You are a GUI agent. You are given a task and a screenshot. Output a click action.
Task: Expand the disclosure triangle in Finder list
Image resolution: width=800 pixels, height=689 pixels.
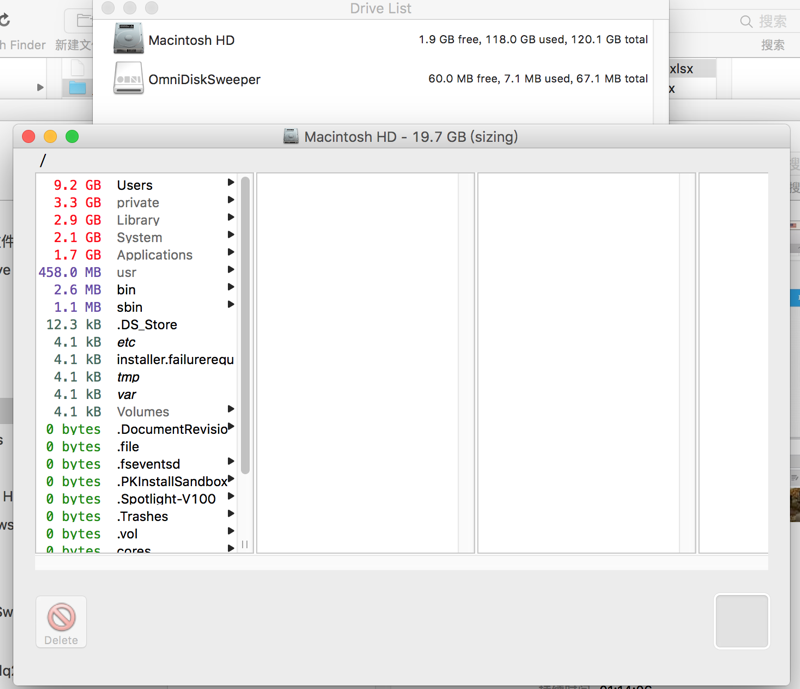(x=40, y=87)
